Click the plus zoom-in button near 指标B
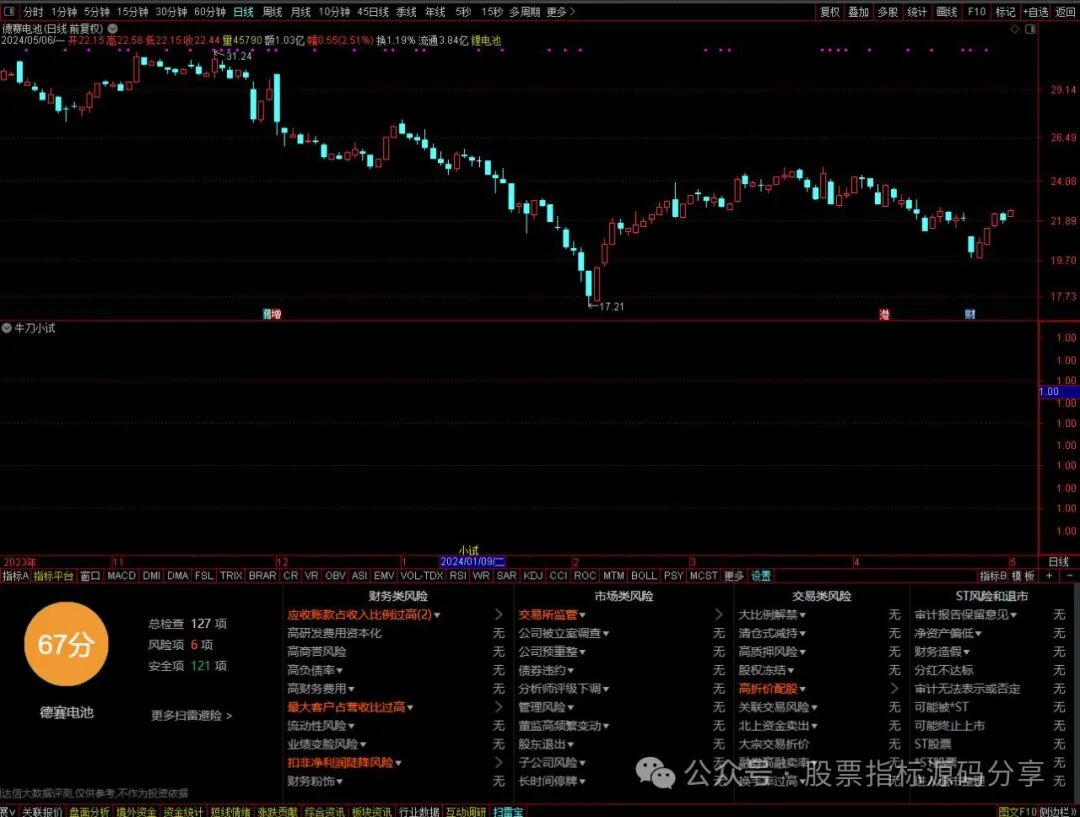This screenshot has width=1080, height=817. click(x=1049, y=576)
